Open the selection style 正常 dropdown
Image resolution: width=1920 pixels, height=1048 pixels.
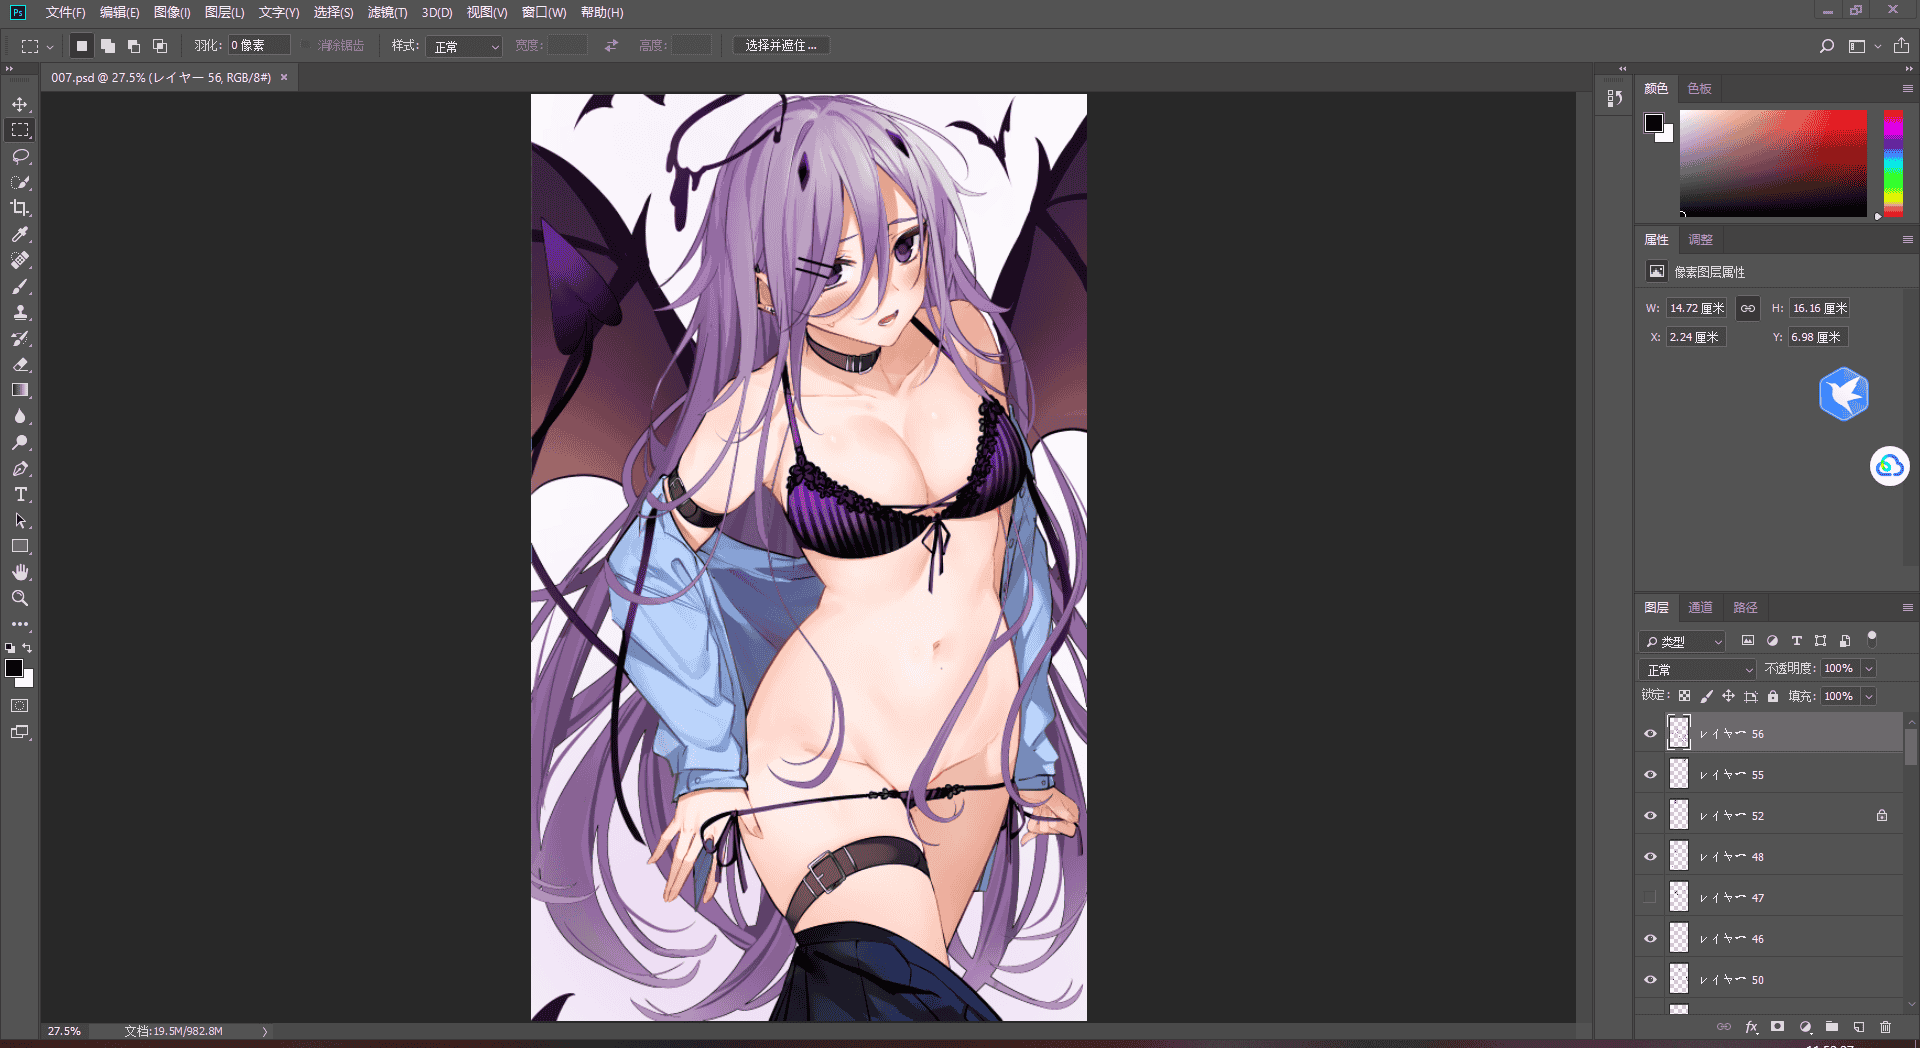pos(464,46)
